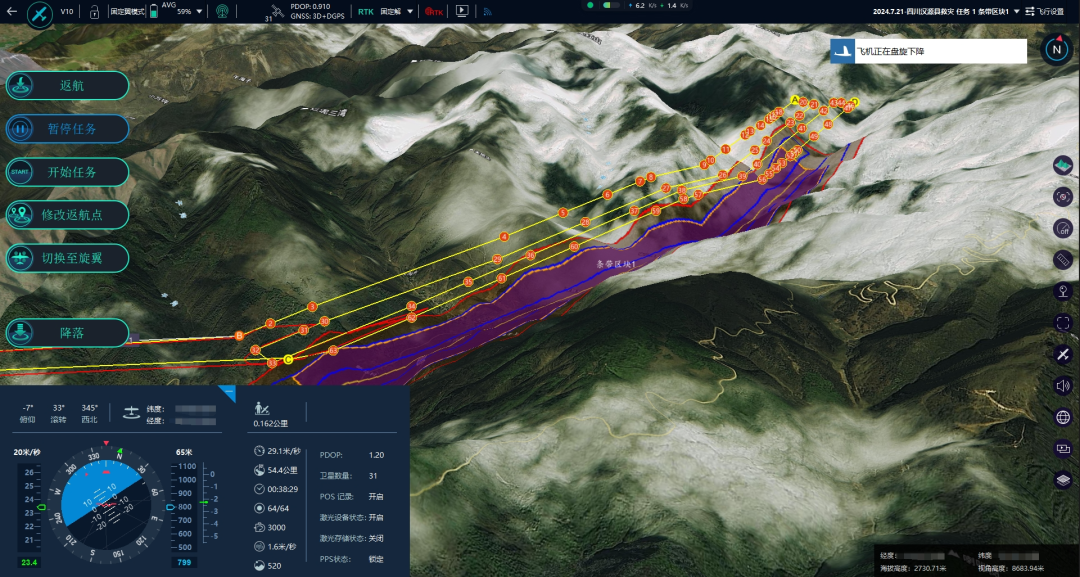Click the lock icon in top toolbar

click(93, 12)
